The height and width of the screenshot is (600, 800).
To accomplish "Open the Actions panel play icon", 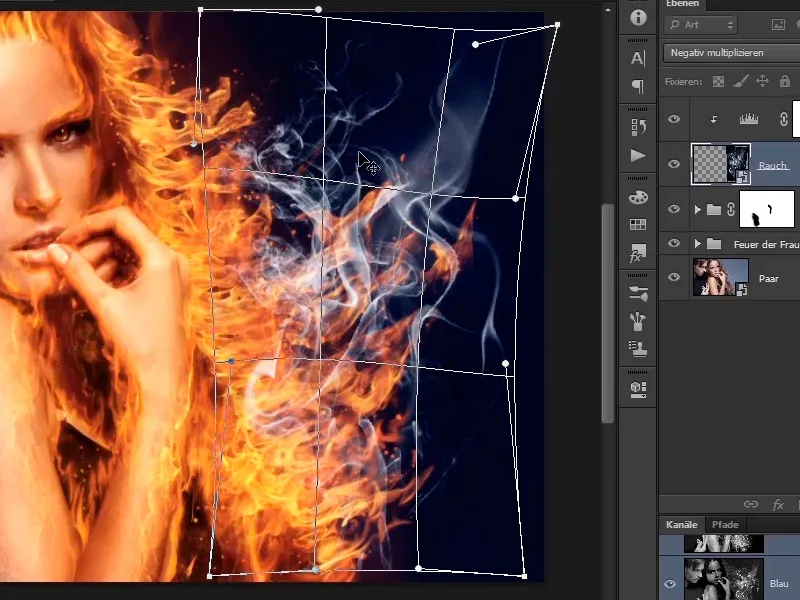I will (638, 155).
